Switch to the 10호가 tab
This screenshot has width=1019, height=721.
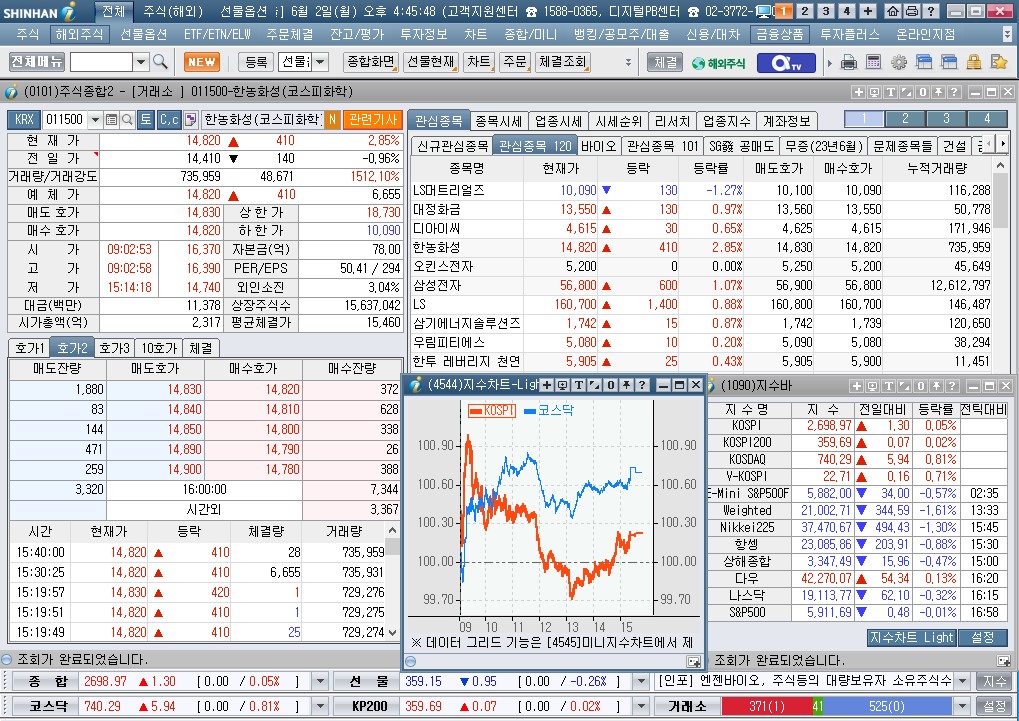pyautogui.click(x=159, y=348)
